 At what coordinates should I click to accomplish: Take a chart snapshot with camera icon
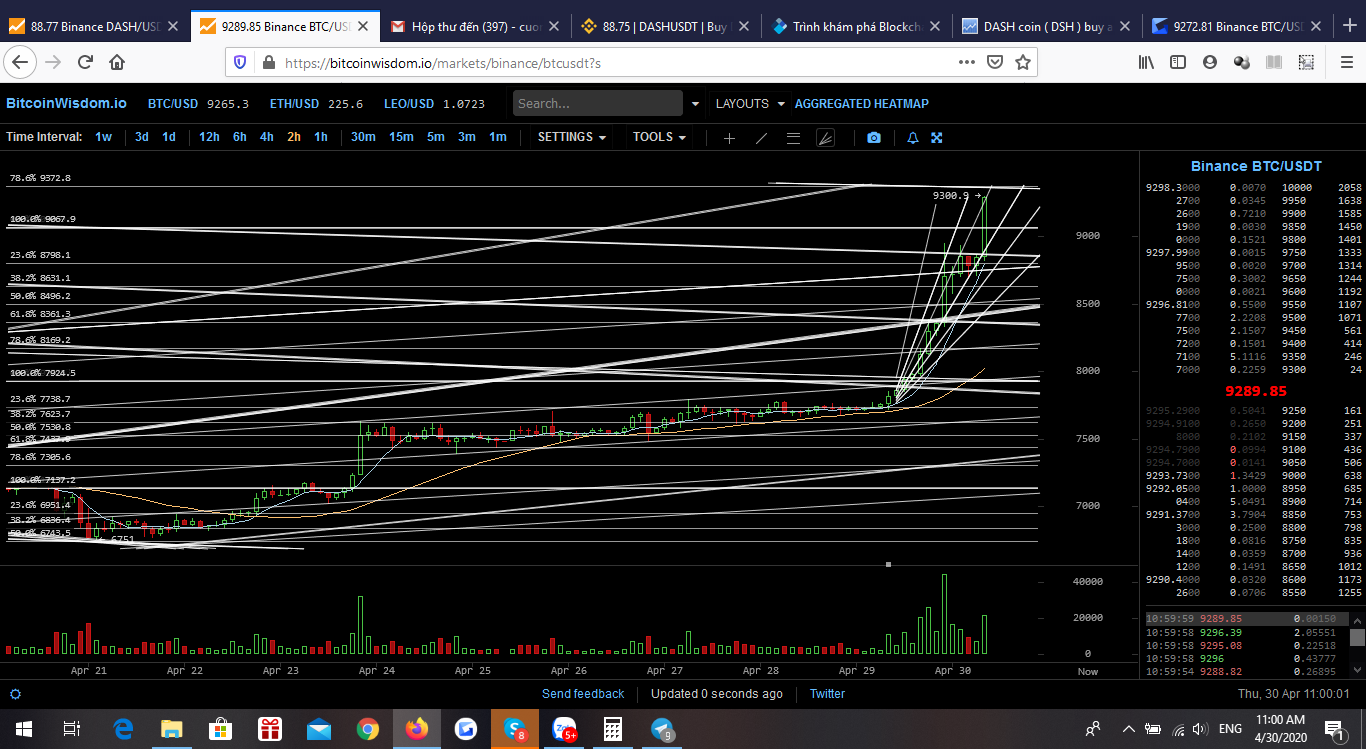coord(874,138)
